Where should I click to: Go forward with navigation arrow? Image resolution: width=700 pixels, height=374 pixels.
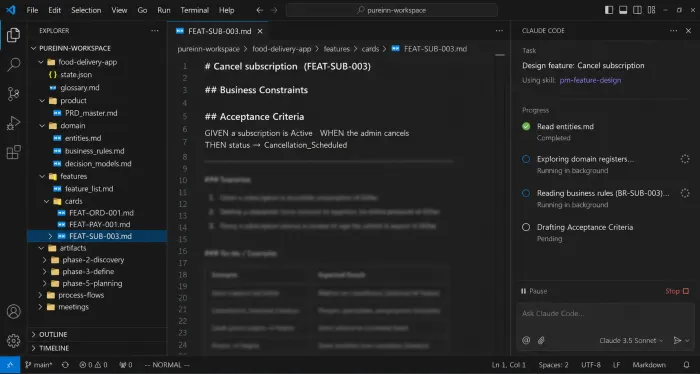click(x=274, y=10)
